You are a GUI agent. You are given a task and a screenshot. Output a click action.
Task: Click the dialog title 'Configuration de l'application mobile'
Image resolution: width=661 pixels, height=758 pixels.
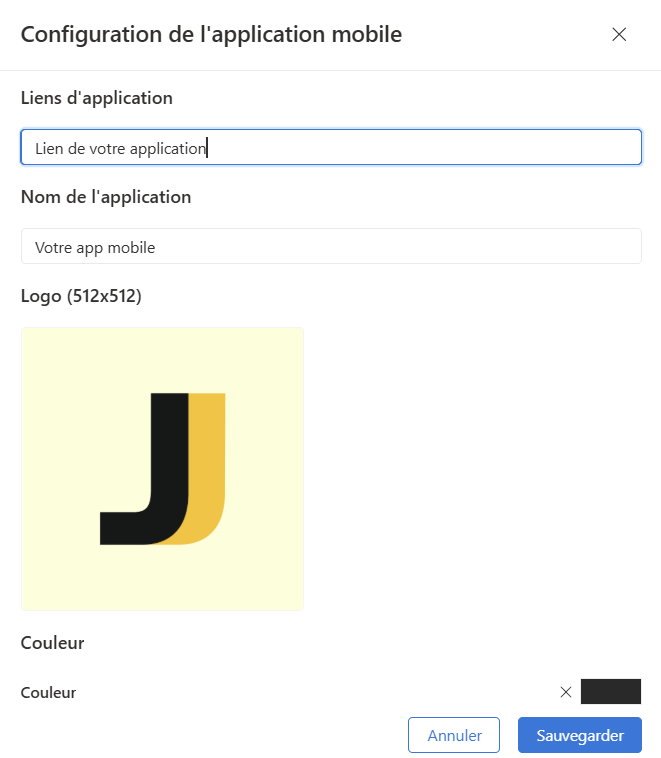(211, 34)
